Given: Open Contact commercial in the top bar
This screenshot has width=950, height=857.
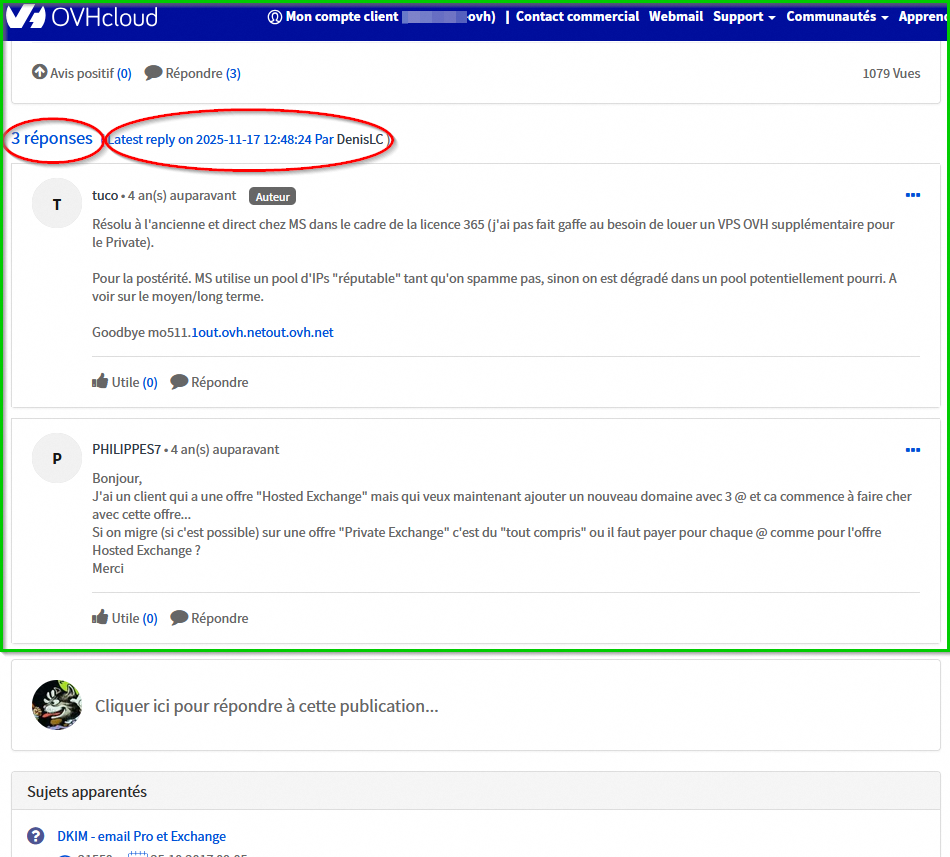Looking at the screenshot, I should click(x=577, y=17).
